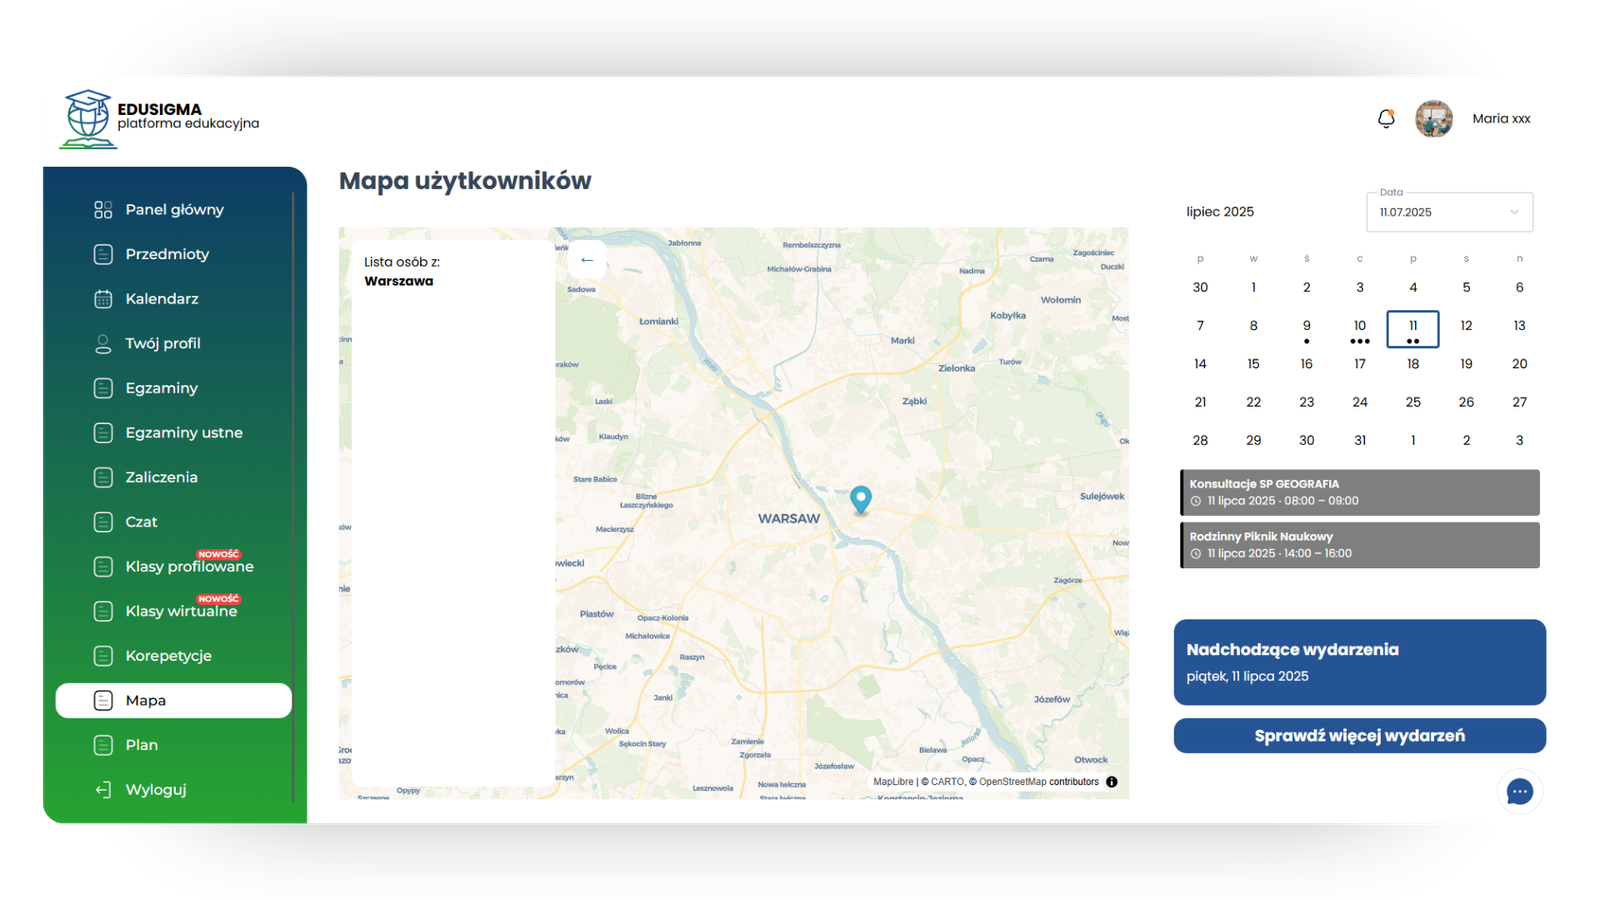The width and height of the screenshot is (1600, 900).
Task: Select July 10 in the calendar
Action: (x=1359, y=326)
